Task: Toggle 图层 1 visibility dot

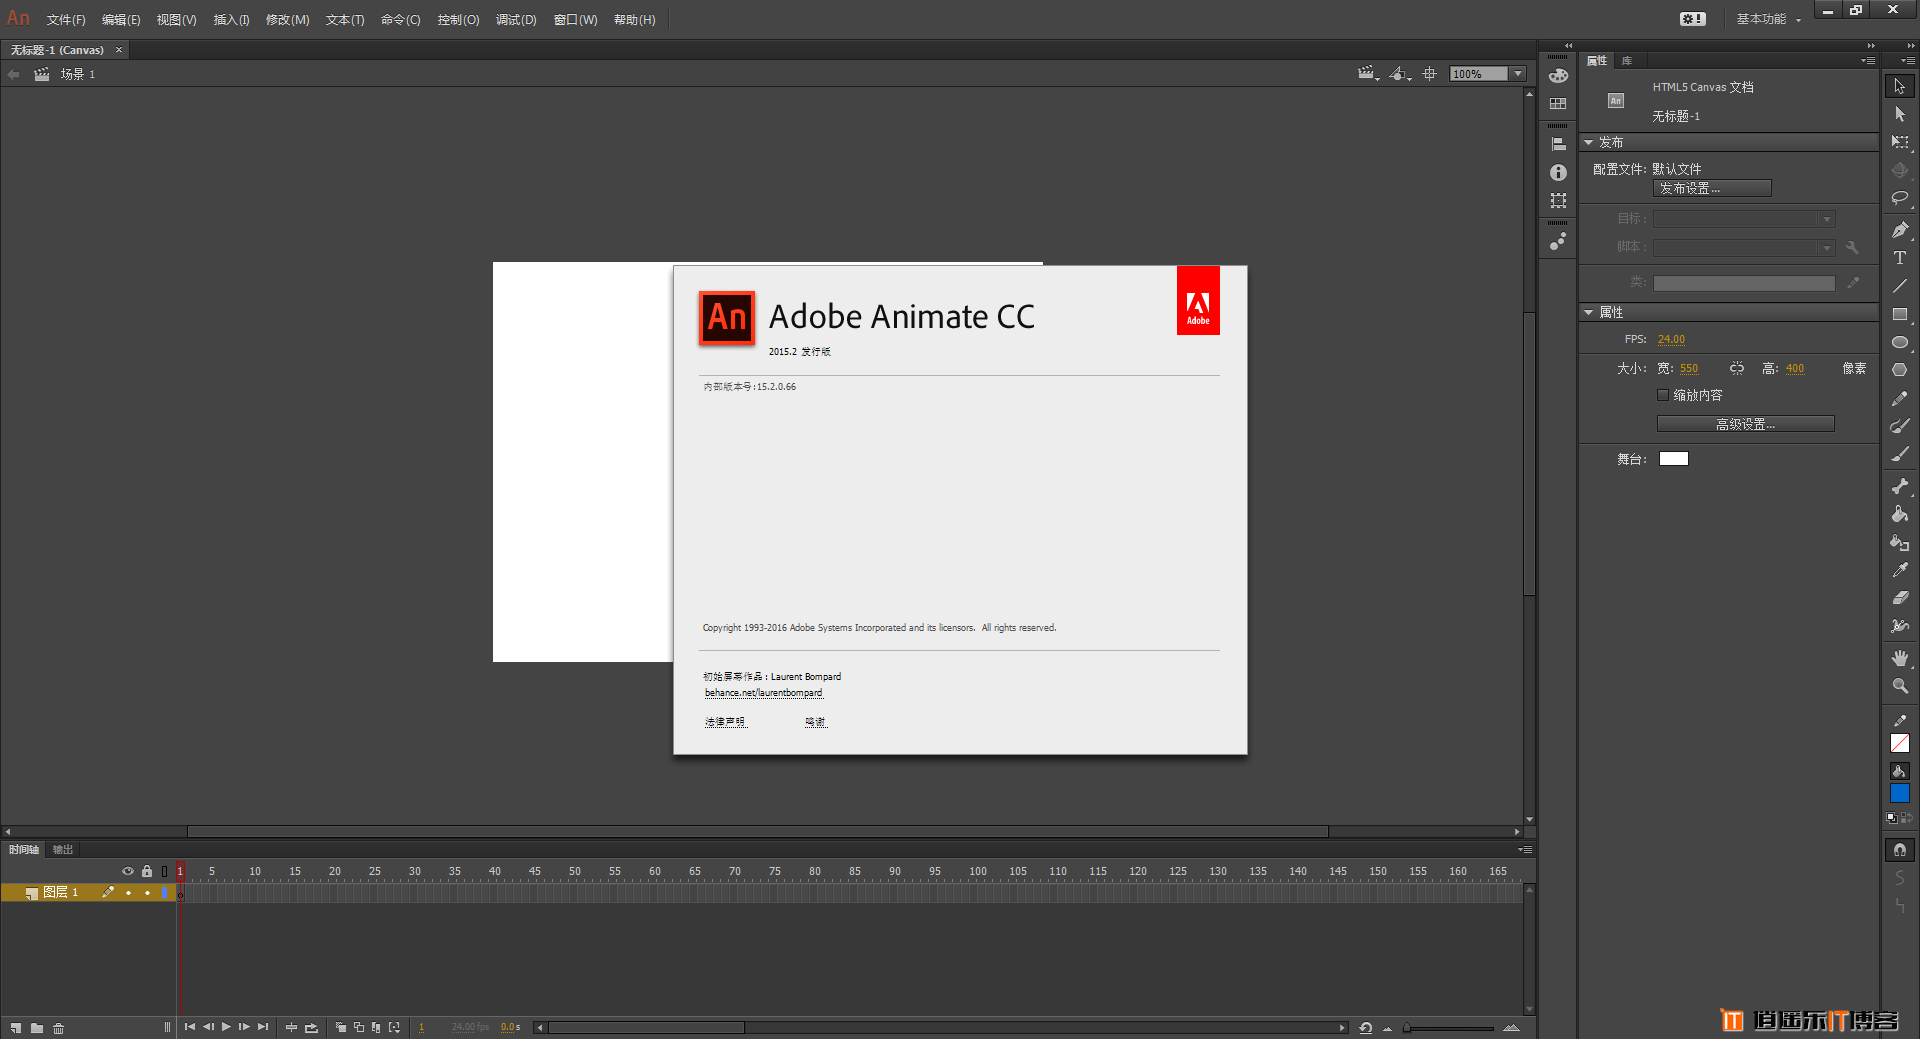Action: pyautogui.click(x=128, y=893)
